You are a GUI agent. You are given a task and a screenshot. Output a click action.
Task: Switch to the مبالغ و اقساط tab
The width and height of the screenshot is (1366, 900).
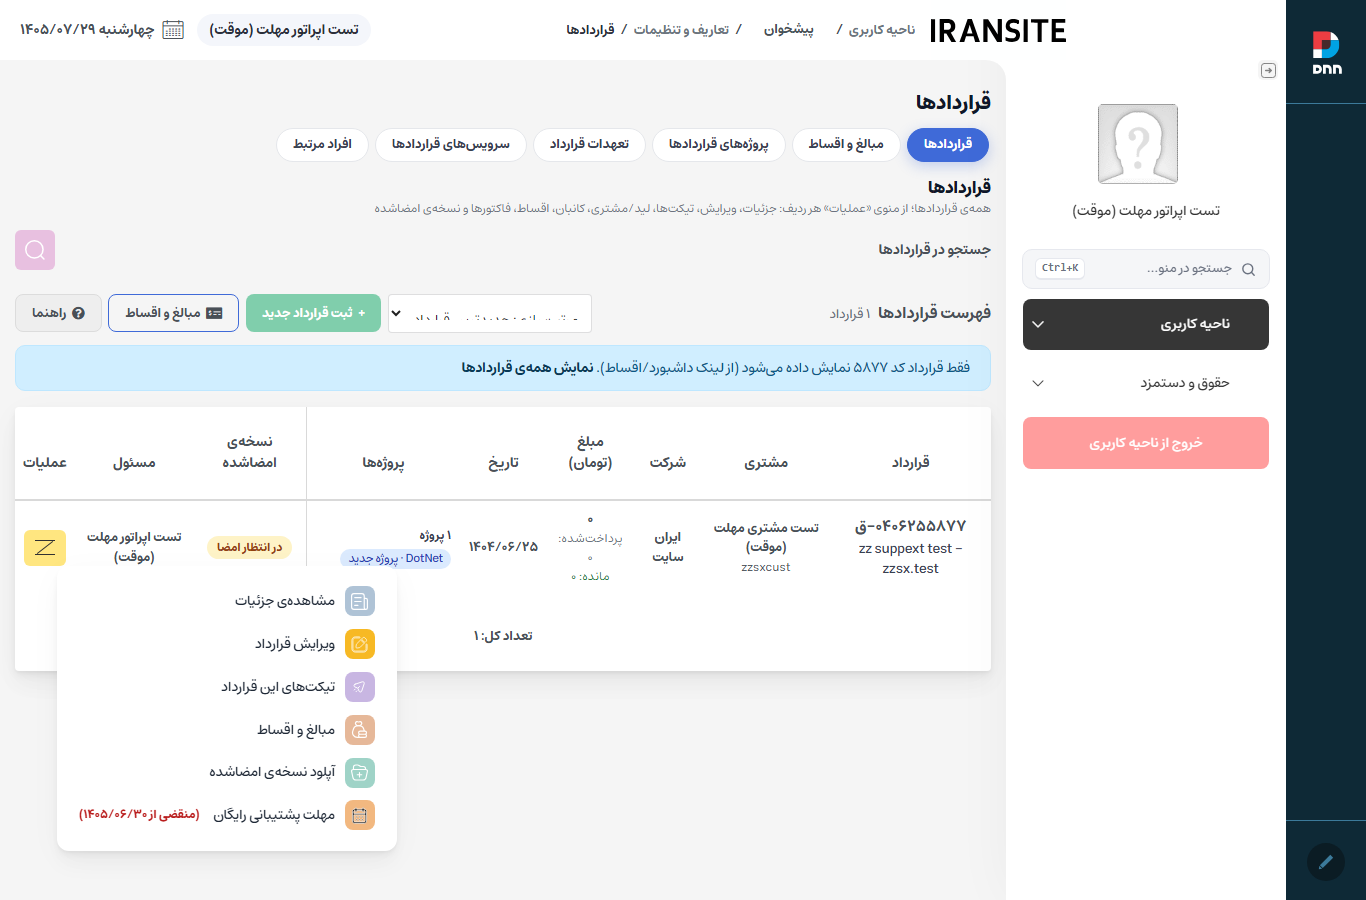click(x=846, y=145)
